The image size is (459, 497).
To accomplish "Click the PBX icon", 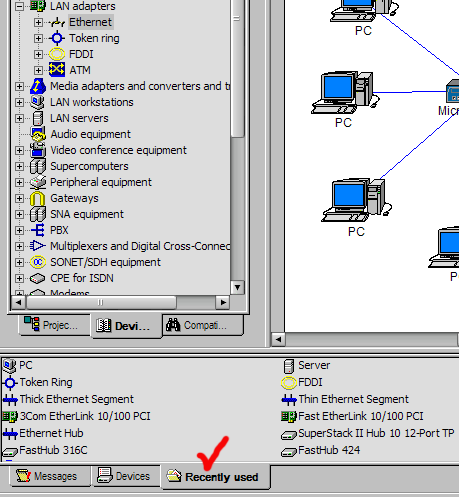I will [x=38, y=230].
